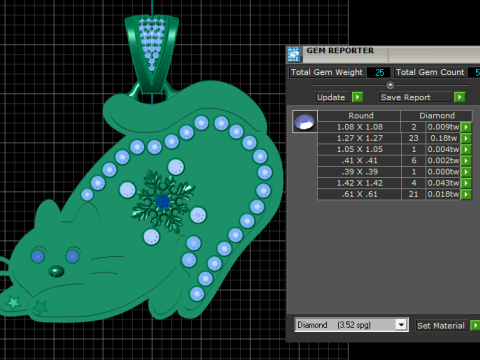
Task: Click the 0.002tw weight cell
Action: click(443, 161)
